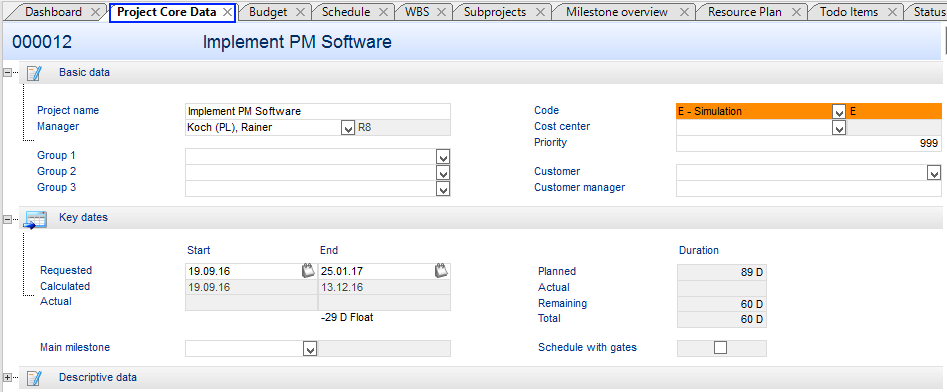Image resolution: width=947 pixels, height=392 pixels.
Task: Switch to the Milestone overview tab
Action: click(617, 12)
